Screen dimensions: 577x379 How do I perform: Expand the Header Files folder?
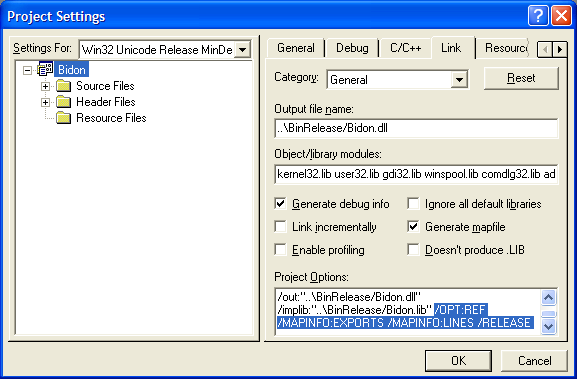click(x=45, y=102)
